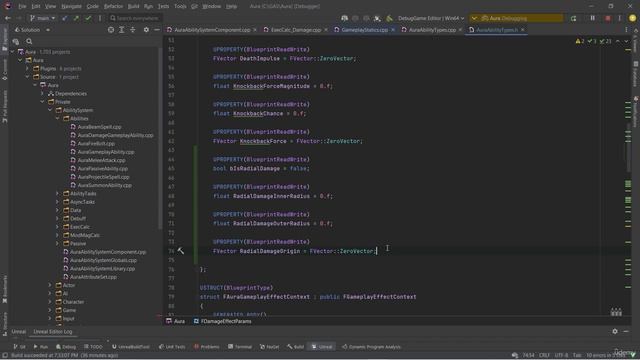Click collapse all icon in Solution panel

coord(133,30)
